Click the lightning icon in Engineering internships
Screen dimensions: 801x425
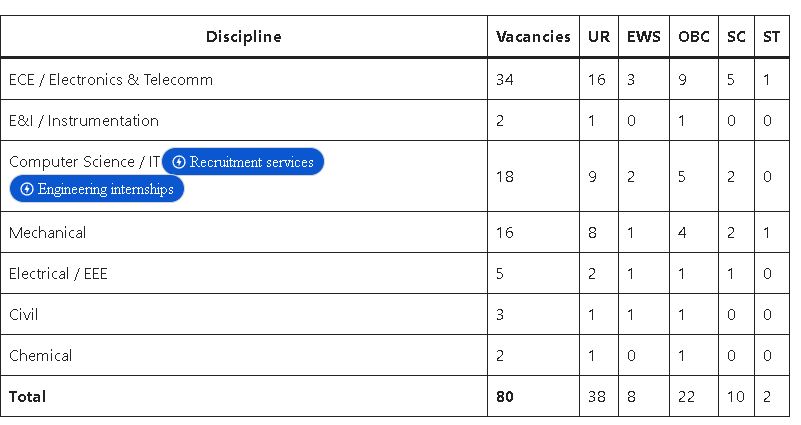[x=27, y=189]
